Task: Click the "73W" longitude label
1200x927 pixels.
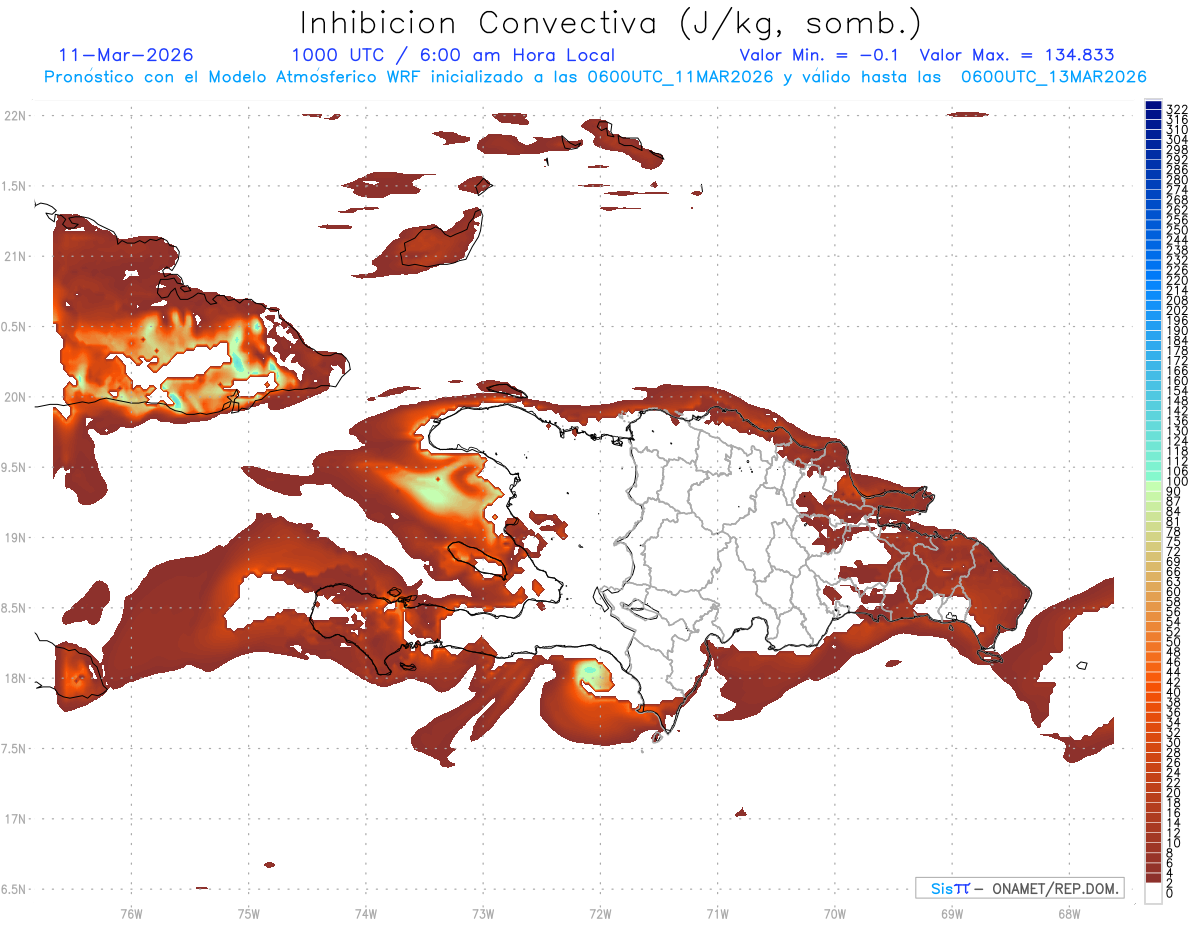Action: click(483, 913)
